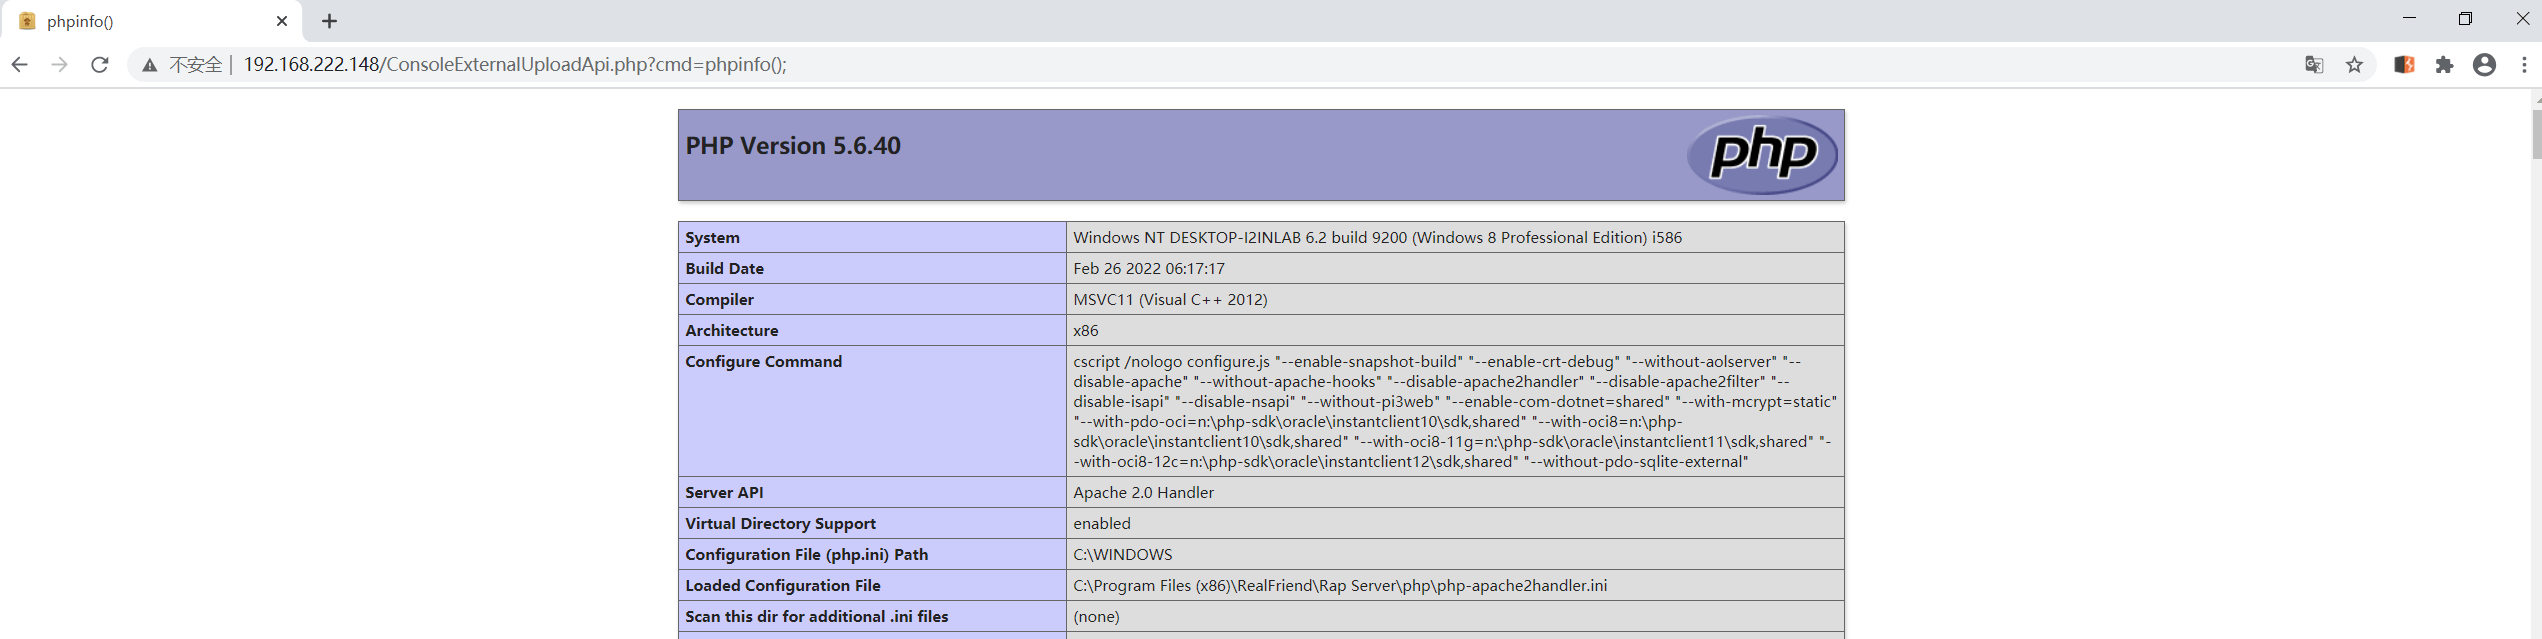Click the Configure Command label
Viewport: 2542px width, 639px height.
pos(764,362)
